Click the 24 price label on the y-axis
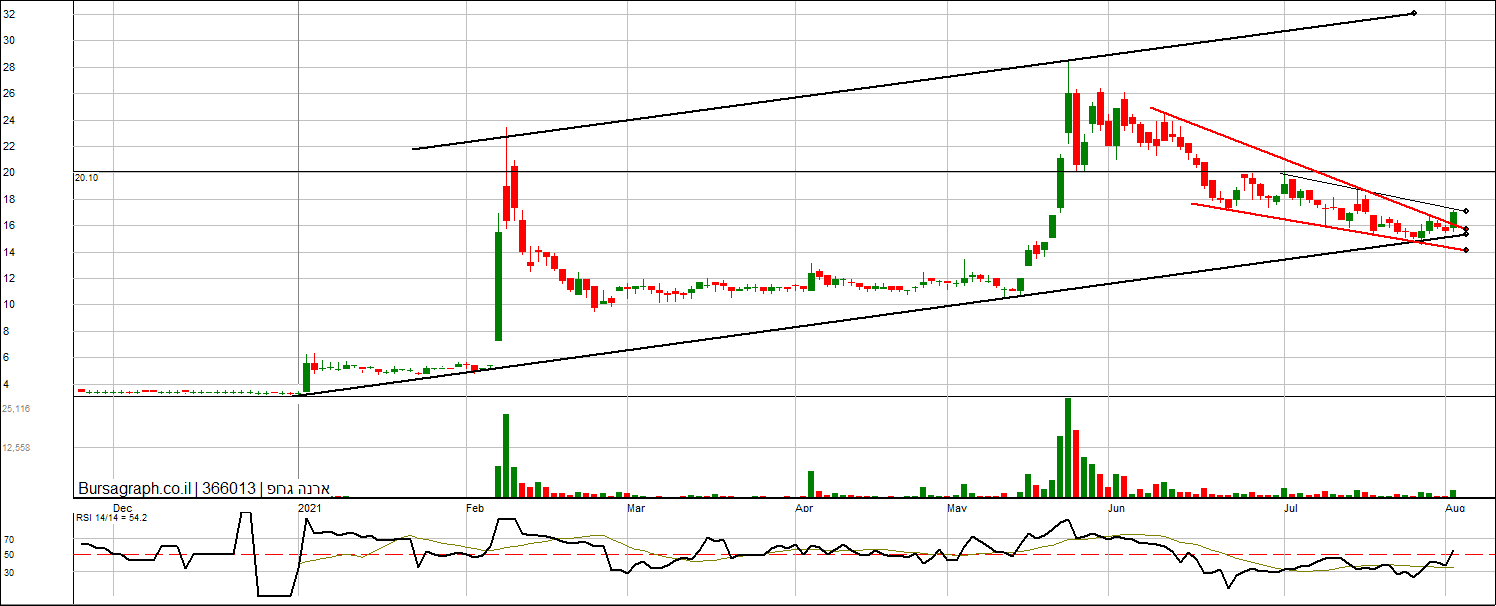The image size is (1496, 606). tap(8, 121)
